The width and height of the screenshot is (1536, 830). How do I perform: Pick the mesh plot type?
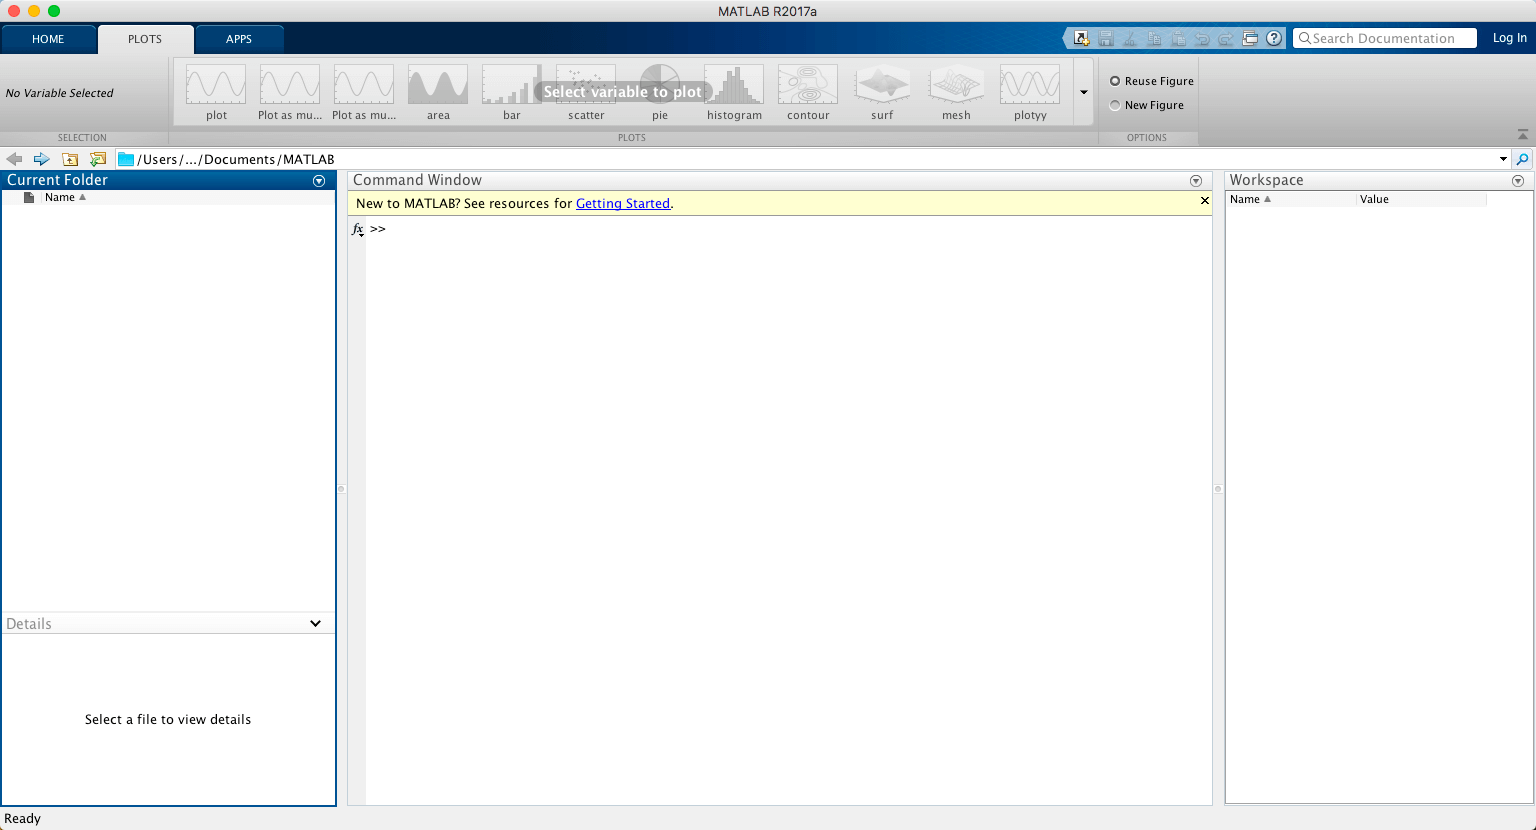click(956, 93)
